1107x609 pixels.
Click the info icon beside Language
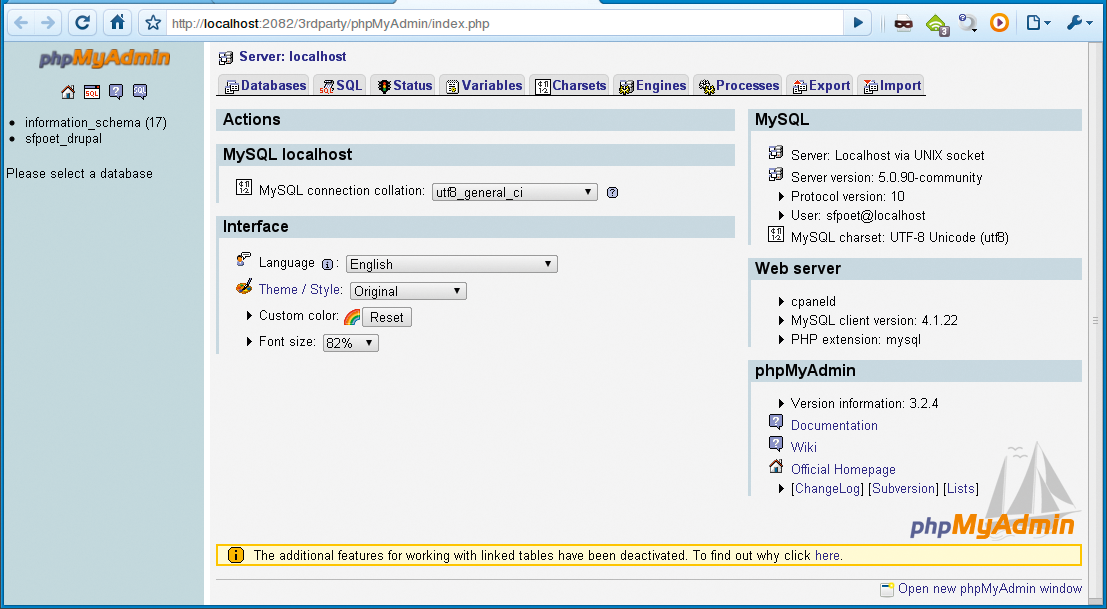click(327, 265)
